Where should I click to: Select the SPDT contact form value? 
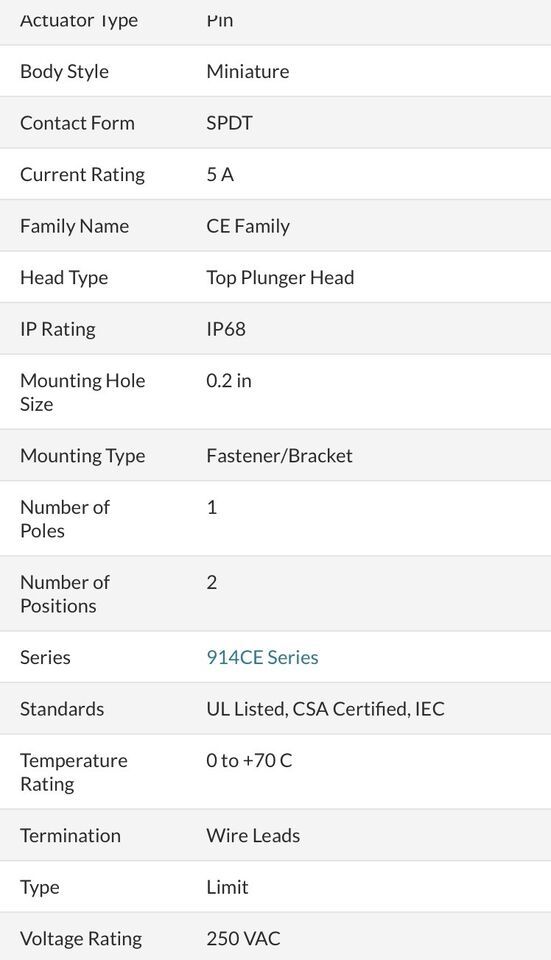tap(229, 122)
